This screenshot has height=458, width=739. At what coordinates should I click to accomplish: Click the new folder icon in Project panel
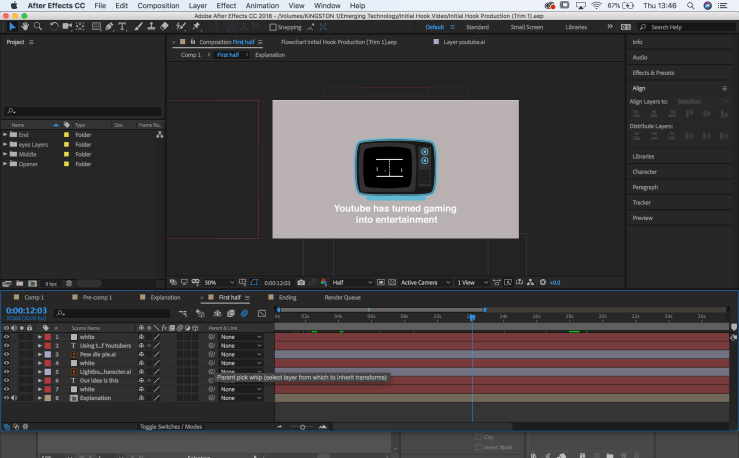(19, 284)
